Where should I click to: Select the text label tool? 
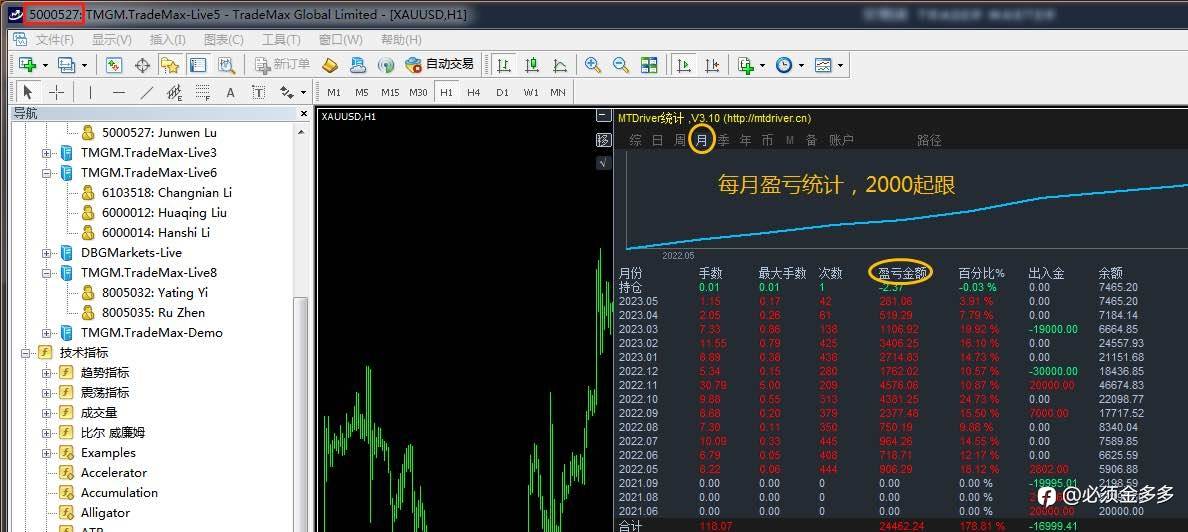click(258, 92)
